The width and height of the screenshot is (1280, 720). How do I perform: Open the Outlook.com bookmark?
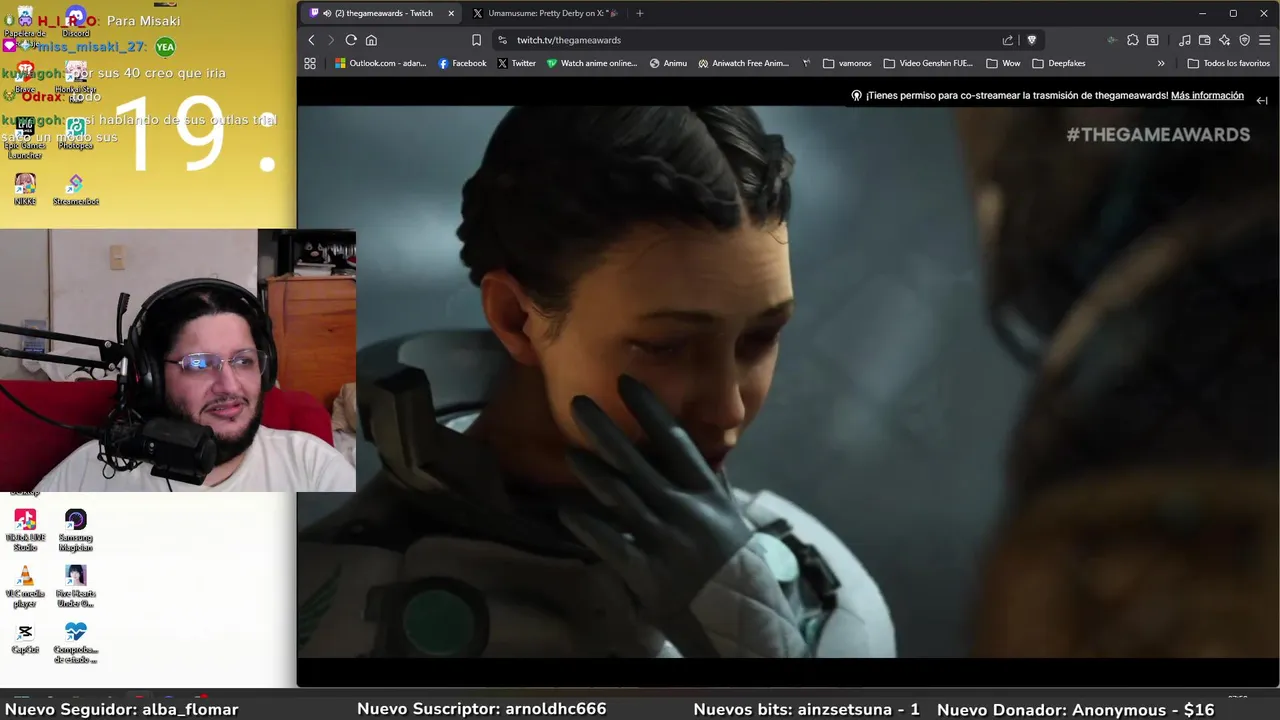[x=381, y=63]
